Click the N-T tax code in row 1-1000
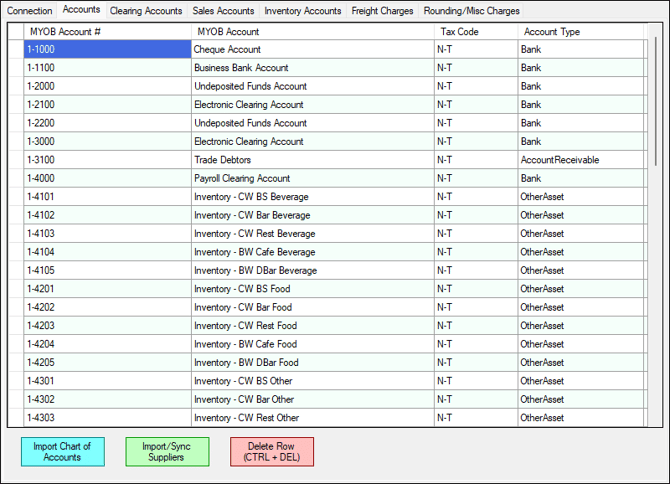This screenshot has height=484, width=670. (476, 49)
